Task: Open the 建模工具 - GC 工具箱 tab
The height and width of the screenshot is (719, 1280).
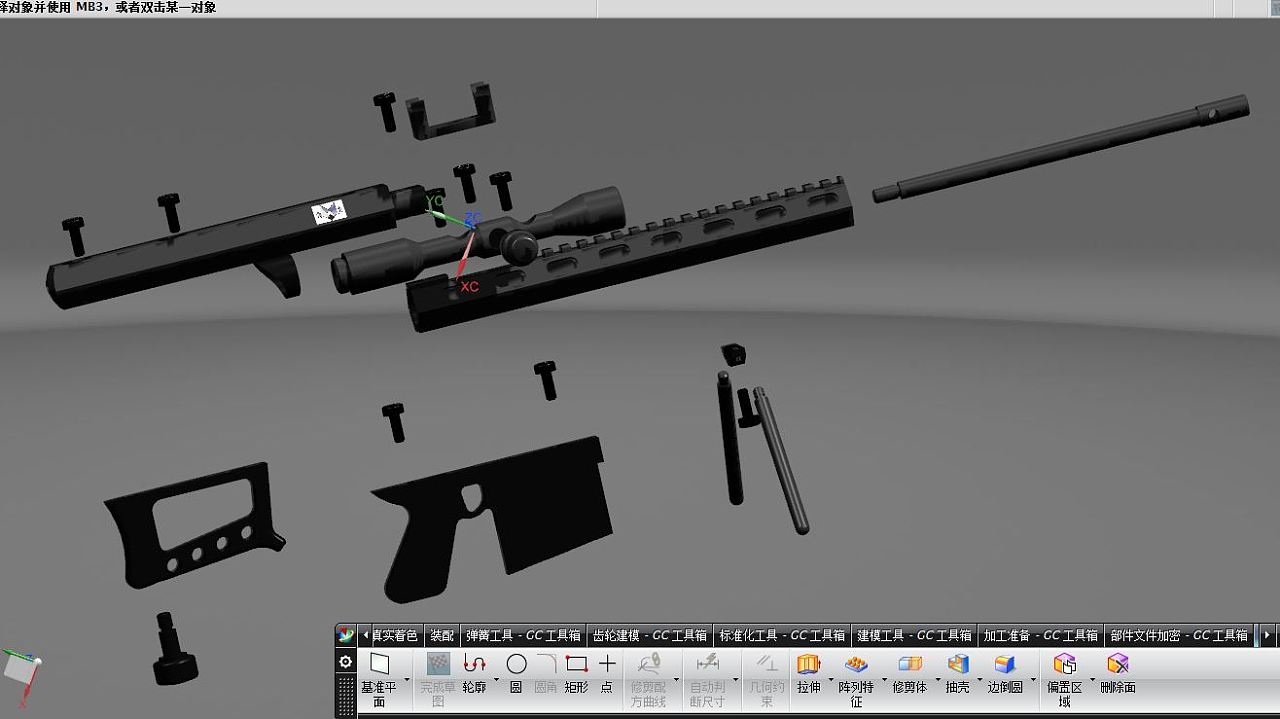Action: (916, 634)
